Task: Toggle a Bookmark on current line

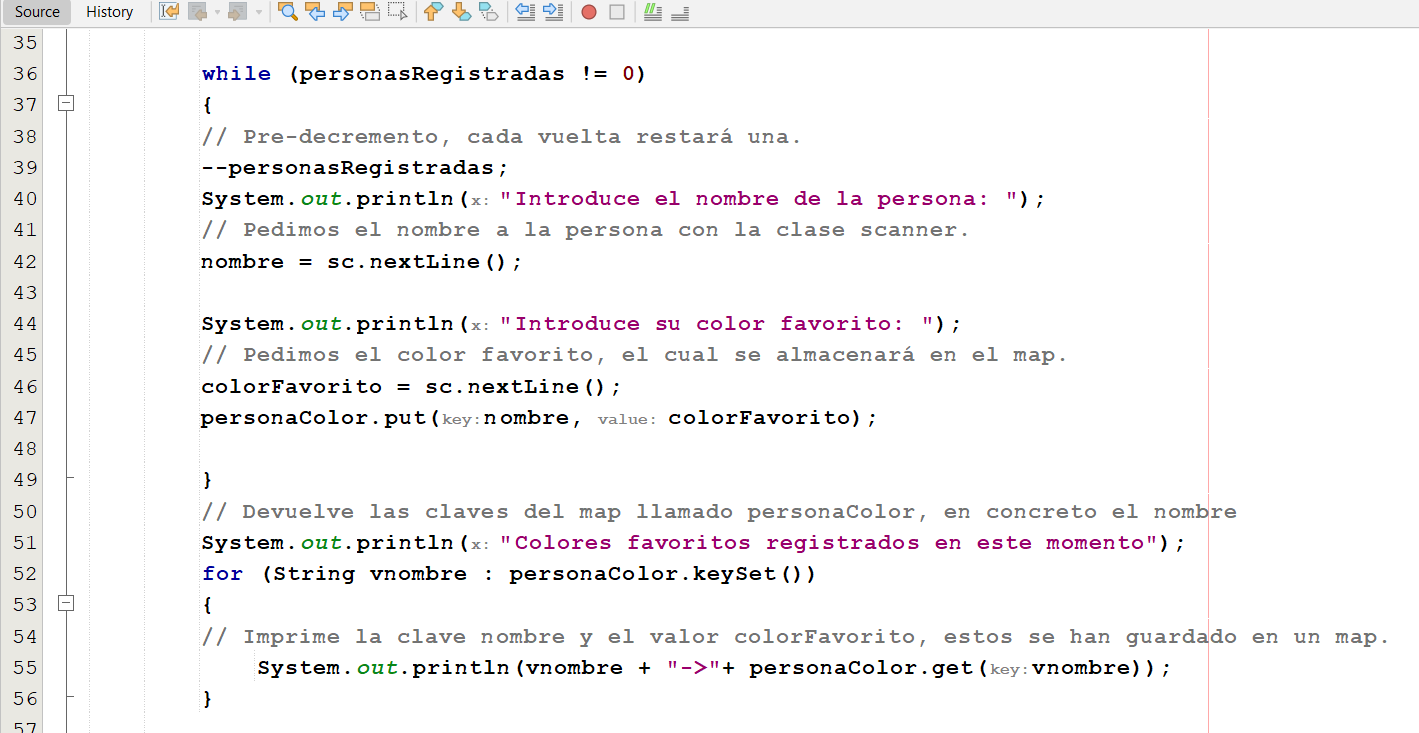Action: click(x=488, y=12)
